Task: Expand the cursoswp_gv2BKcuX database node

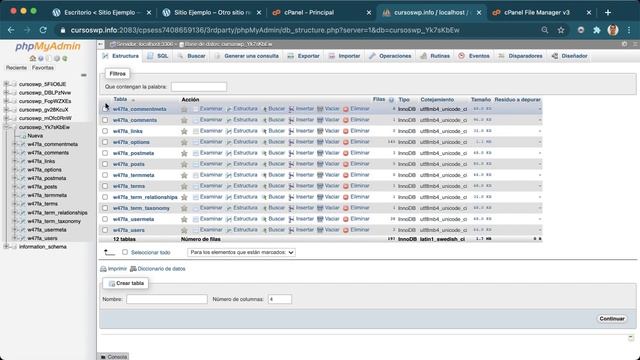Action: [x=6, y=110]
